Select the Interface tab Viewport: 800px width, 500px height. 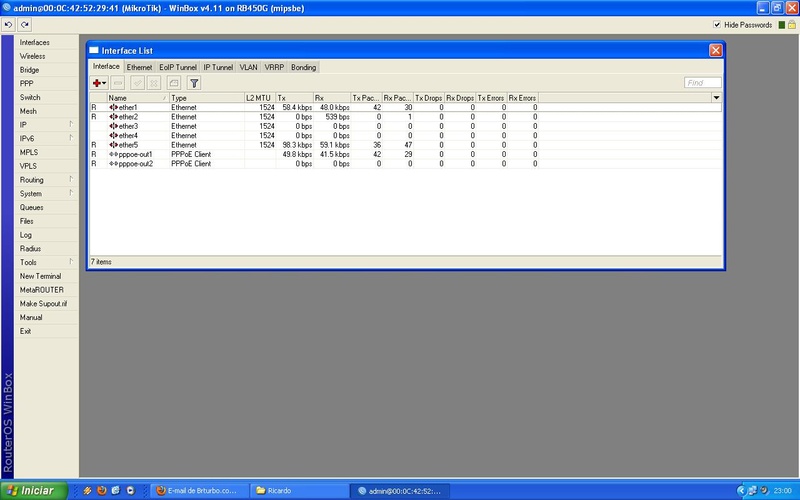tap(106, 66)
